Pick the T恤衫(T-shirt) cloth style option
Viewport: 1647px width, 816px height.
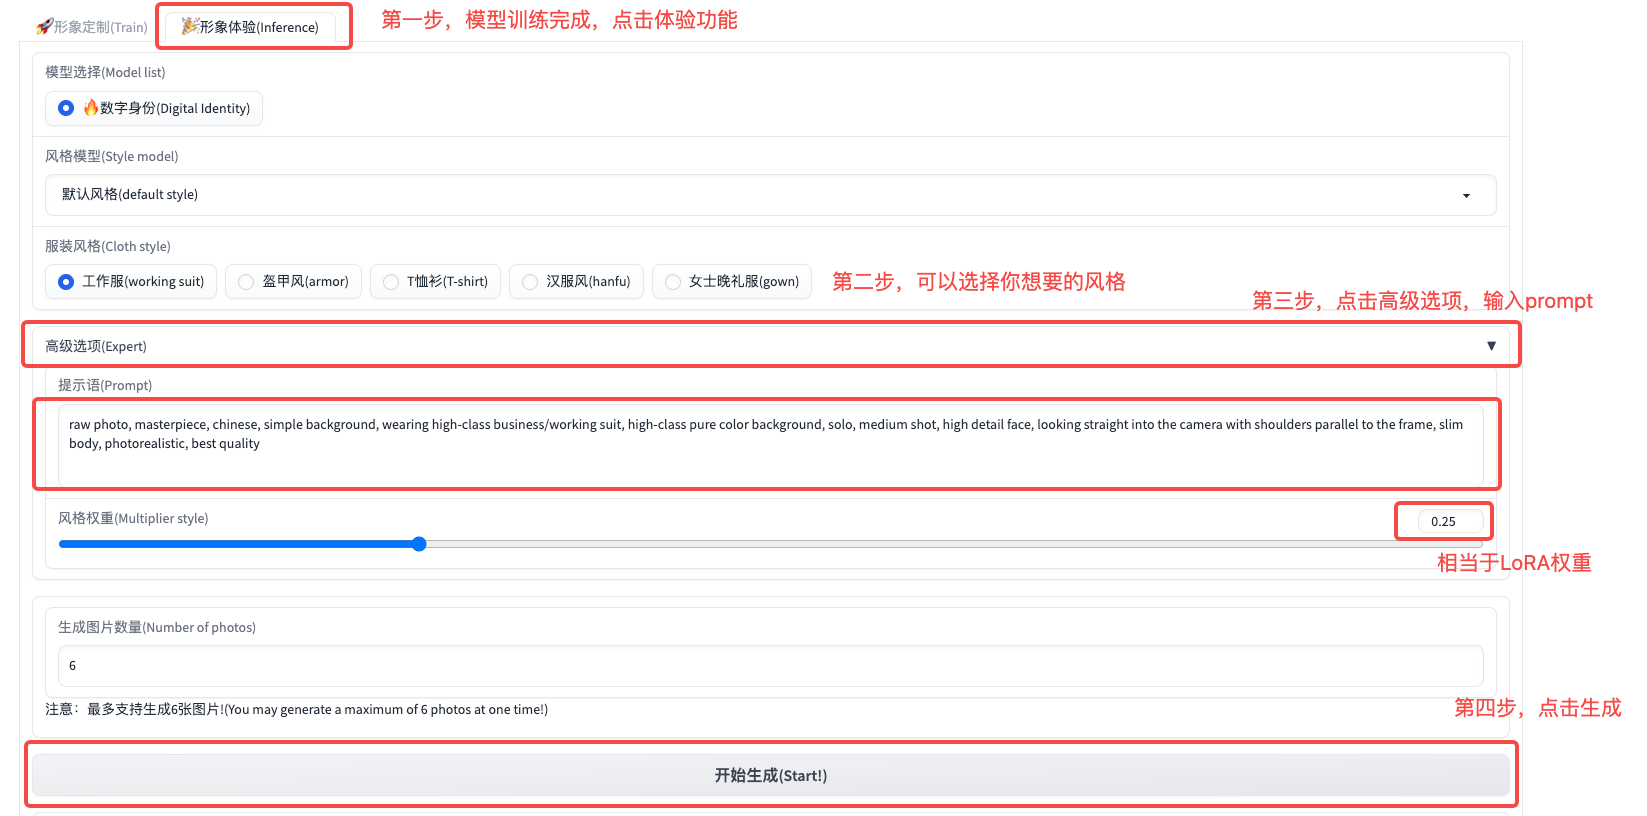pos(391,282)
